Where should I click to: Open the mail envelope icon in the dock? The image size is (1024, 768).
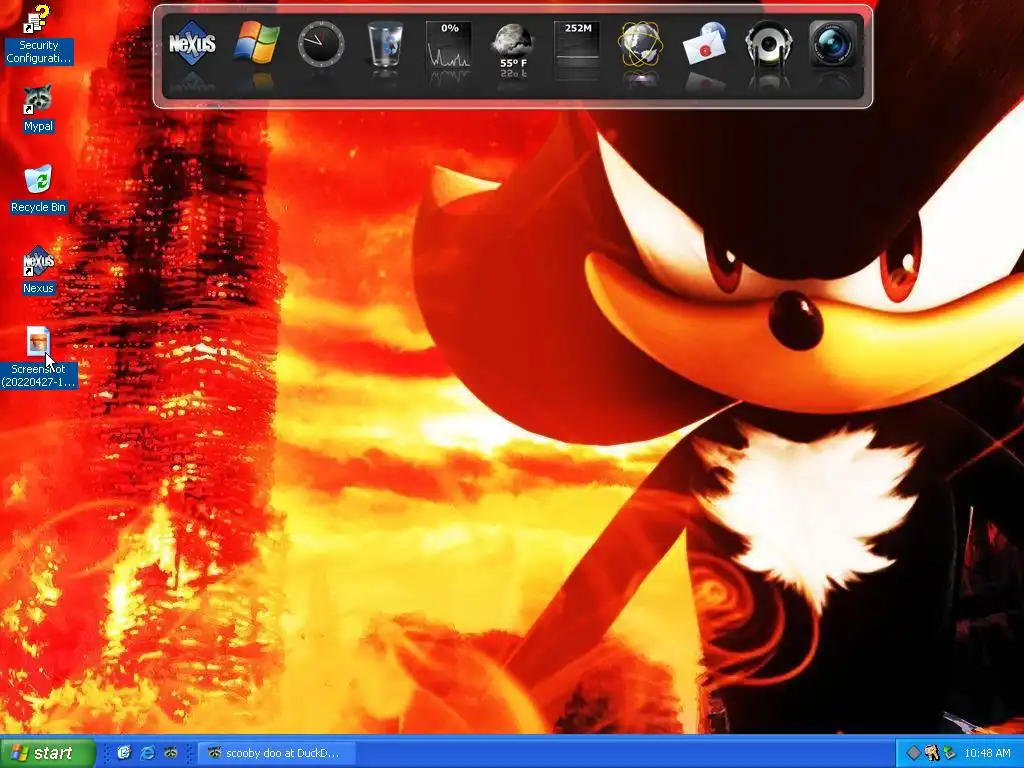pos(705,43)
